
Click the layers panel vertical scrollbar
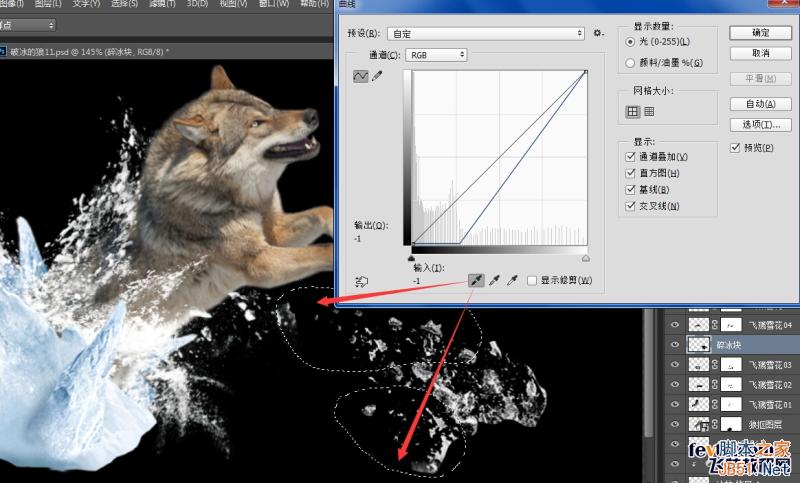(649, 372)
